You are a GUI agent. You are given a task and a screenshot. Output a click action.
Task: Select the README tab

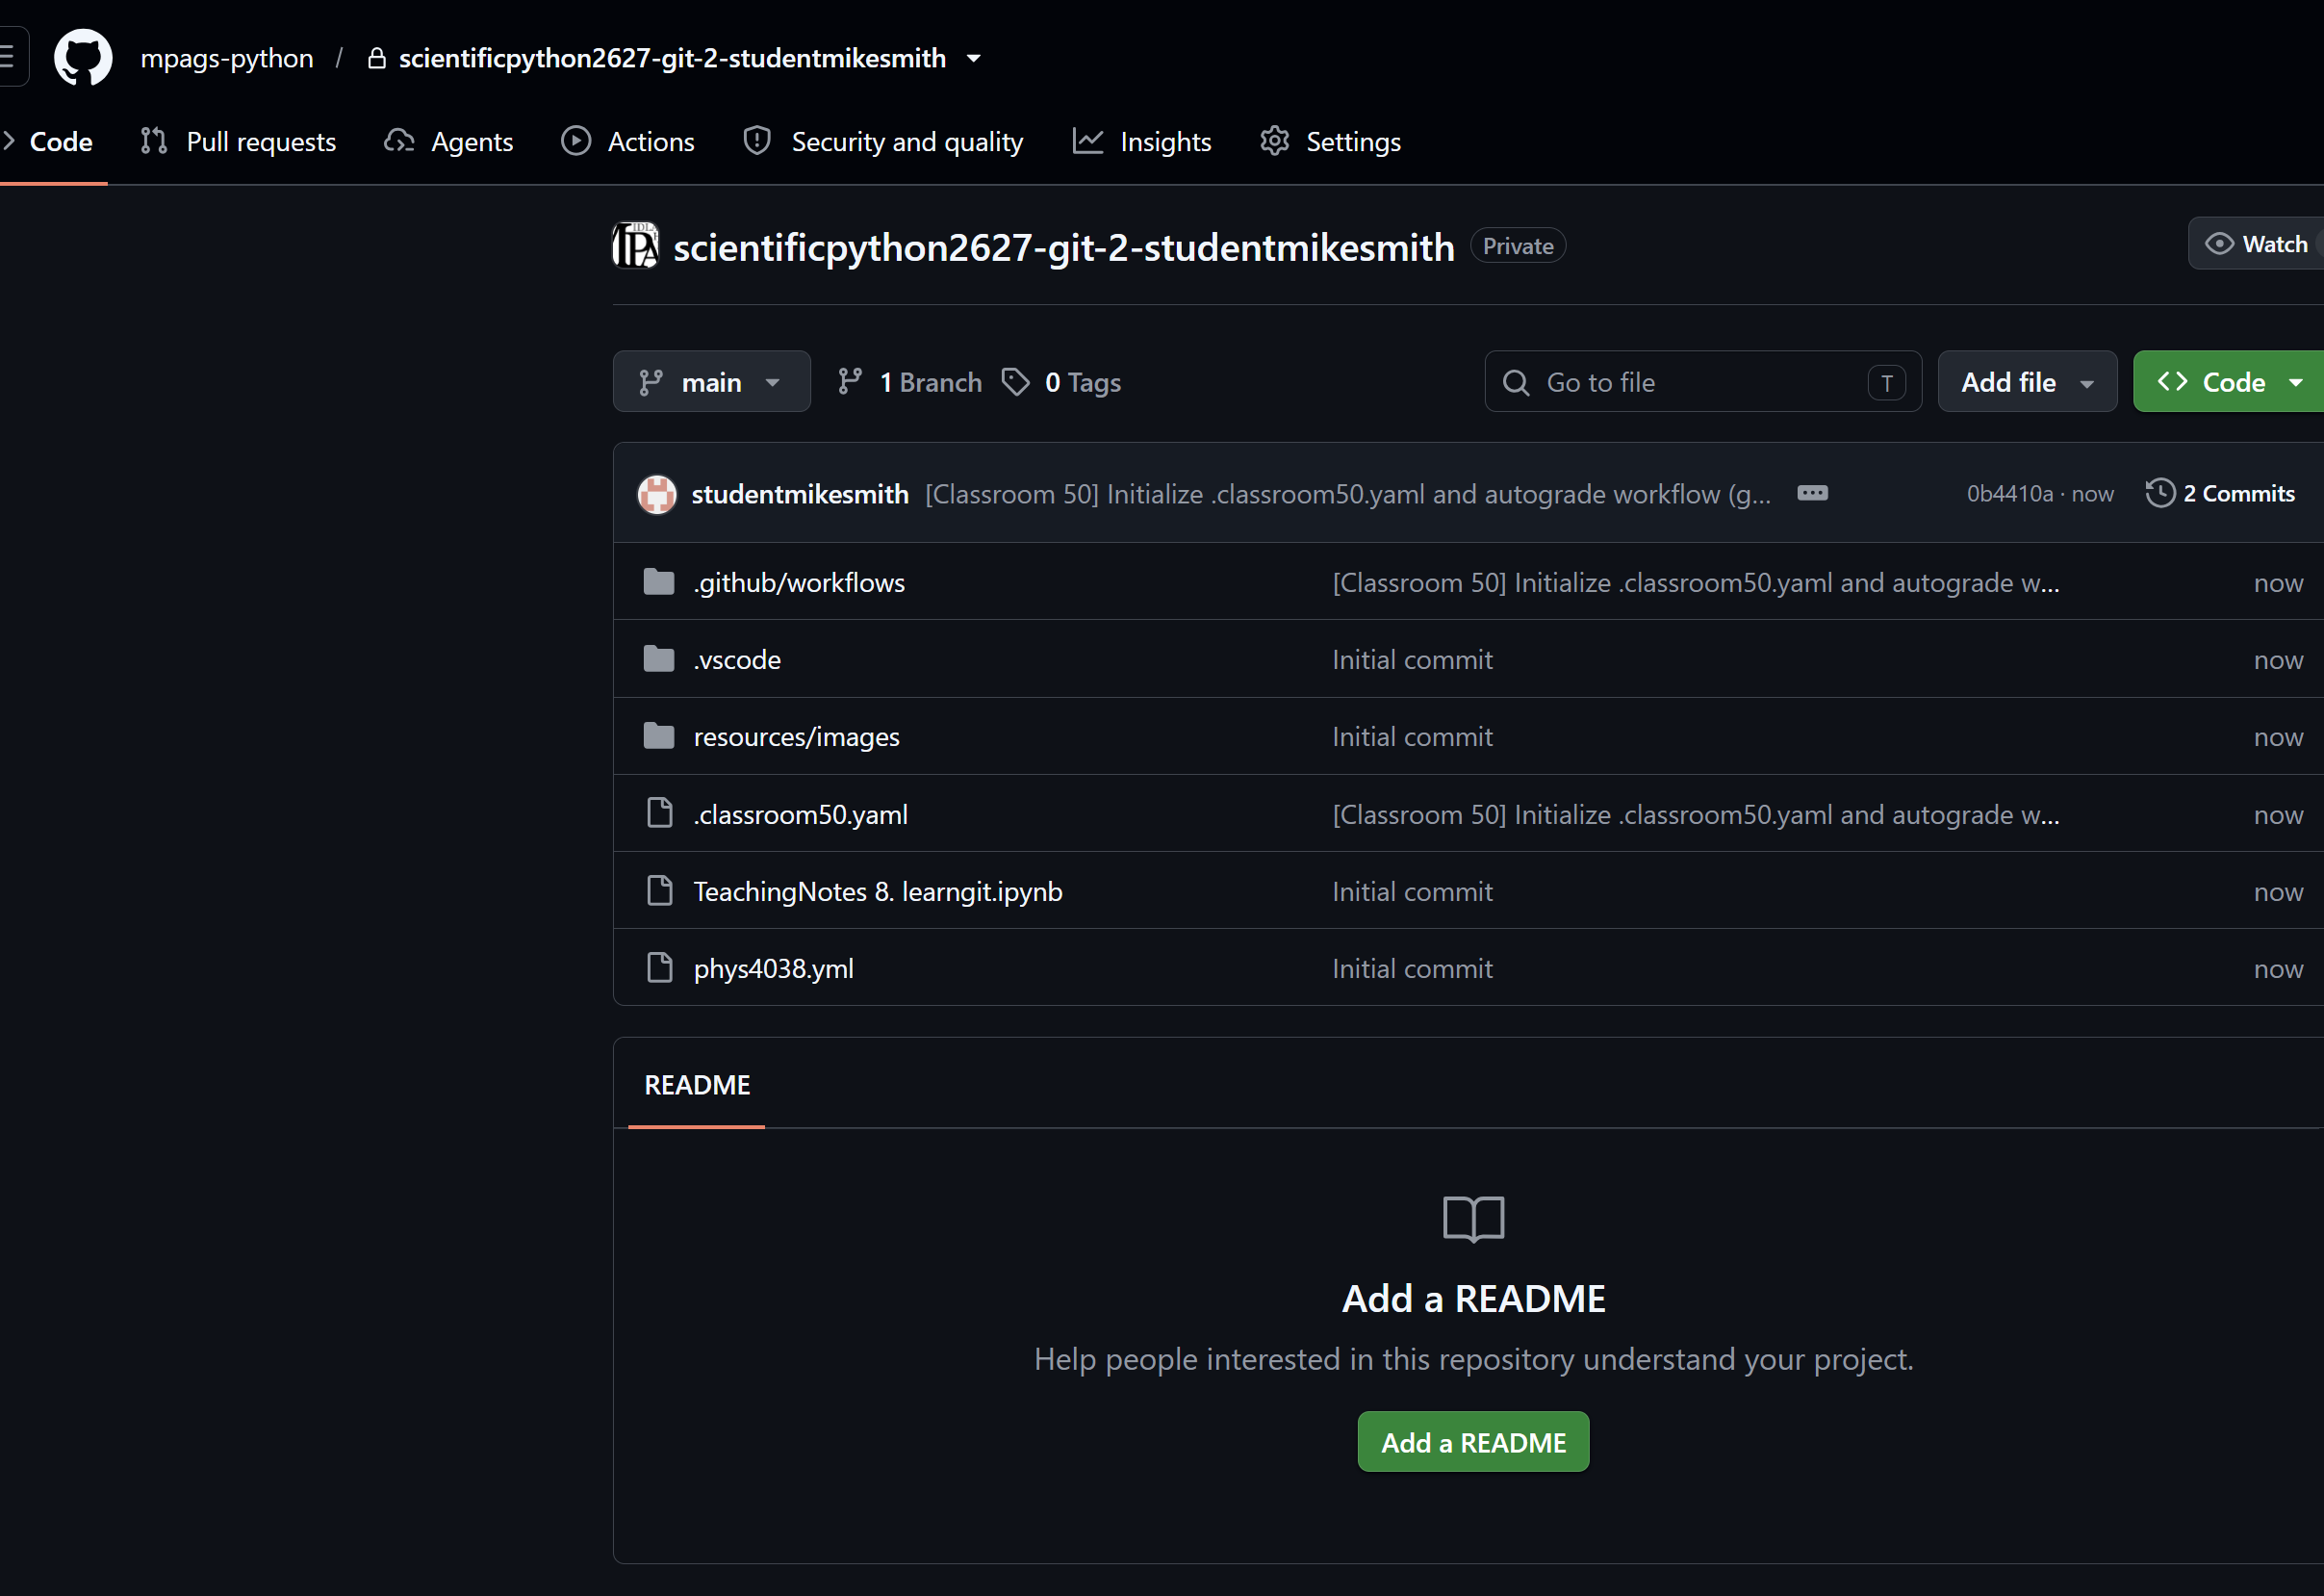point(697,1085)
